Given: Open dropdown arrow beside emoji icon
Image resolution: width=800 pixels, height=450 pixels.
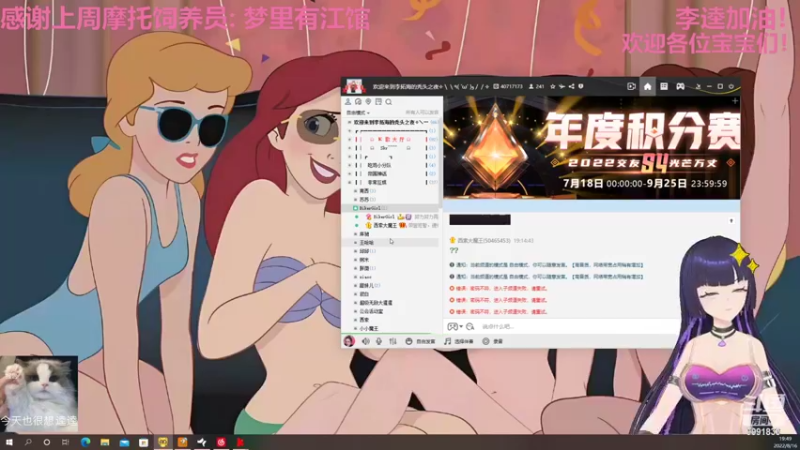Looking at the screenshot, I should pos(461,327).
